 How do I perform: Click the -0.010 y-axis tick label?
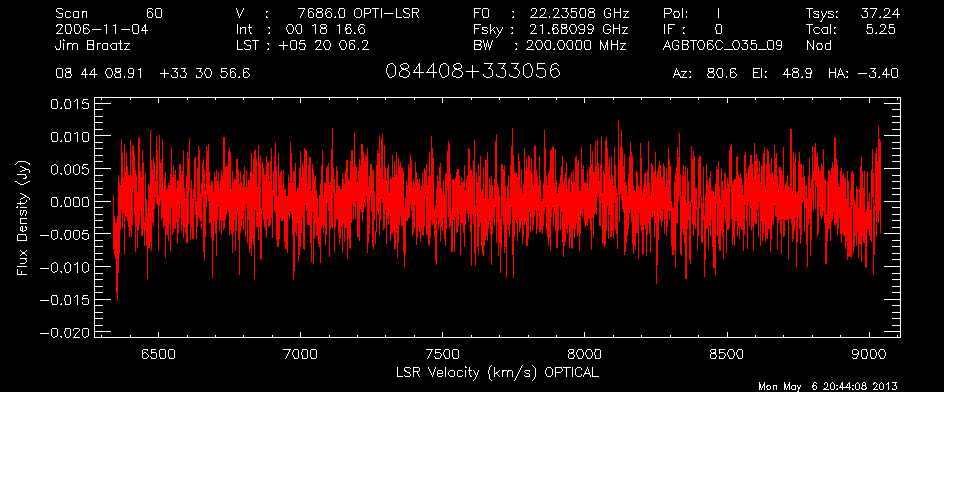tap(65, 267)
